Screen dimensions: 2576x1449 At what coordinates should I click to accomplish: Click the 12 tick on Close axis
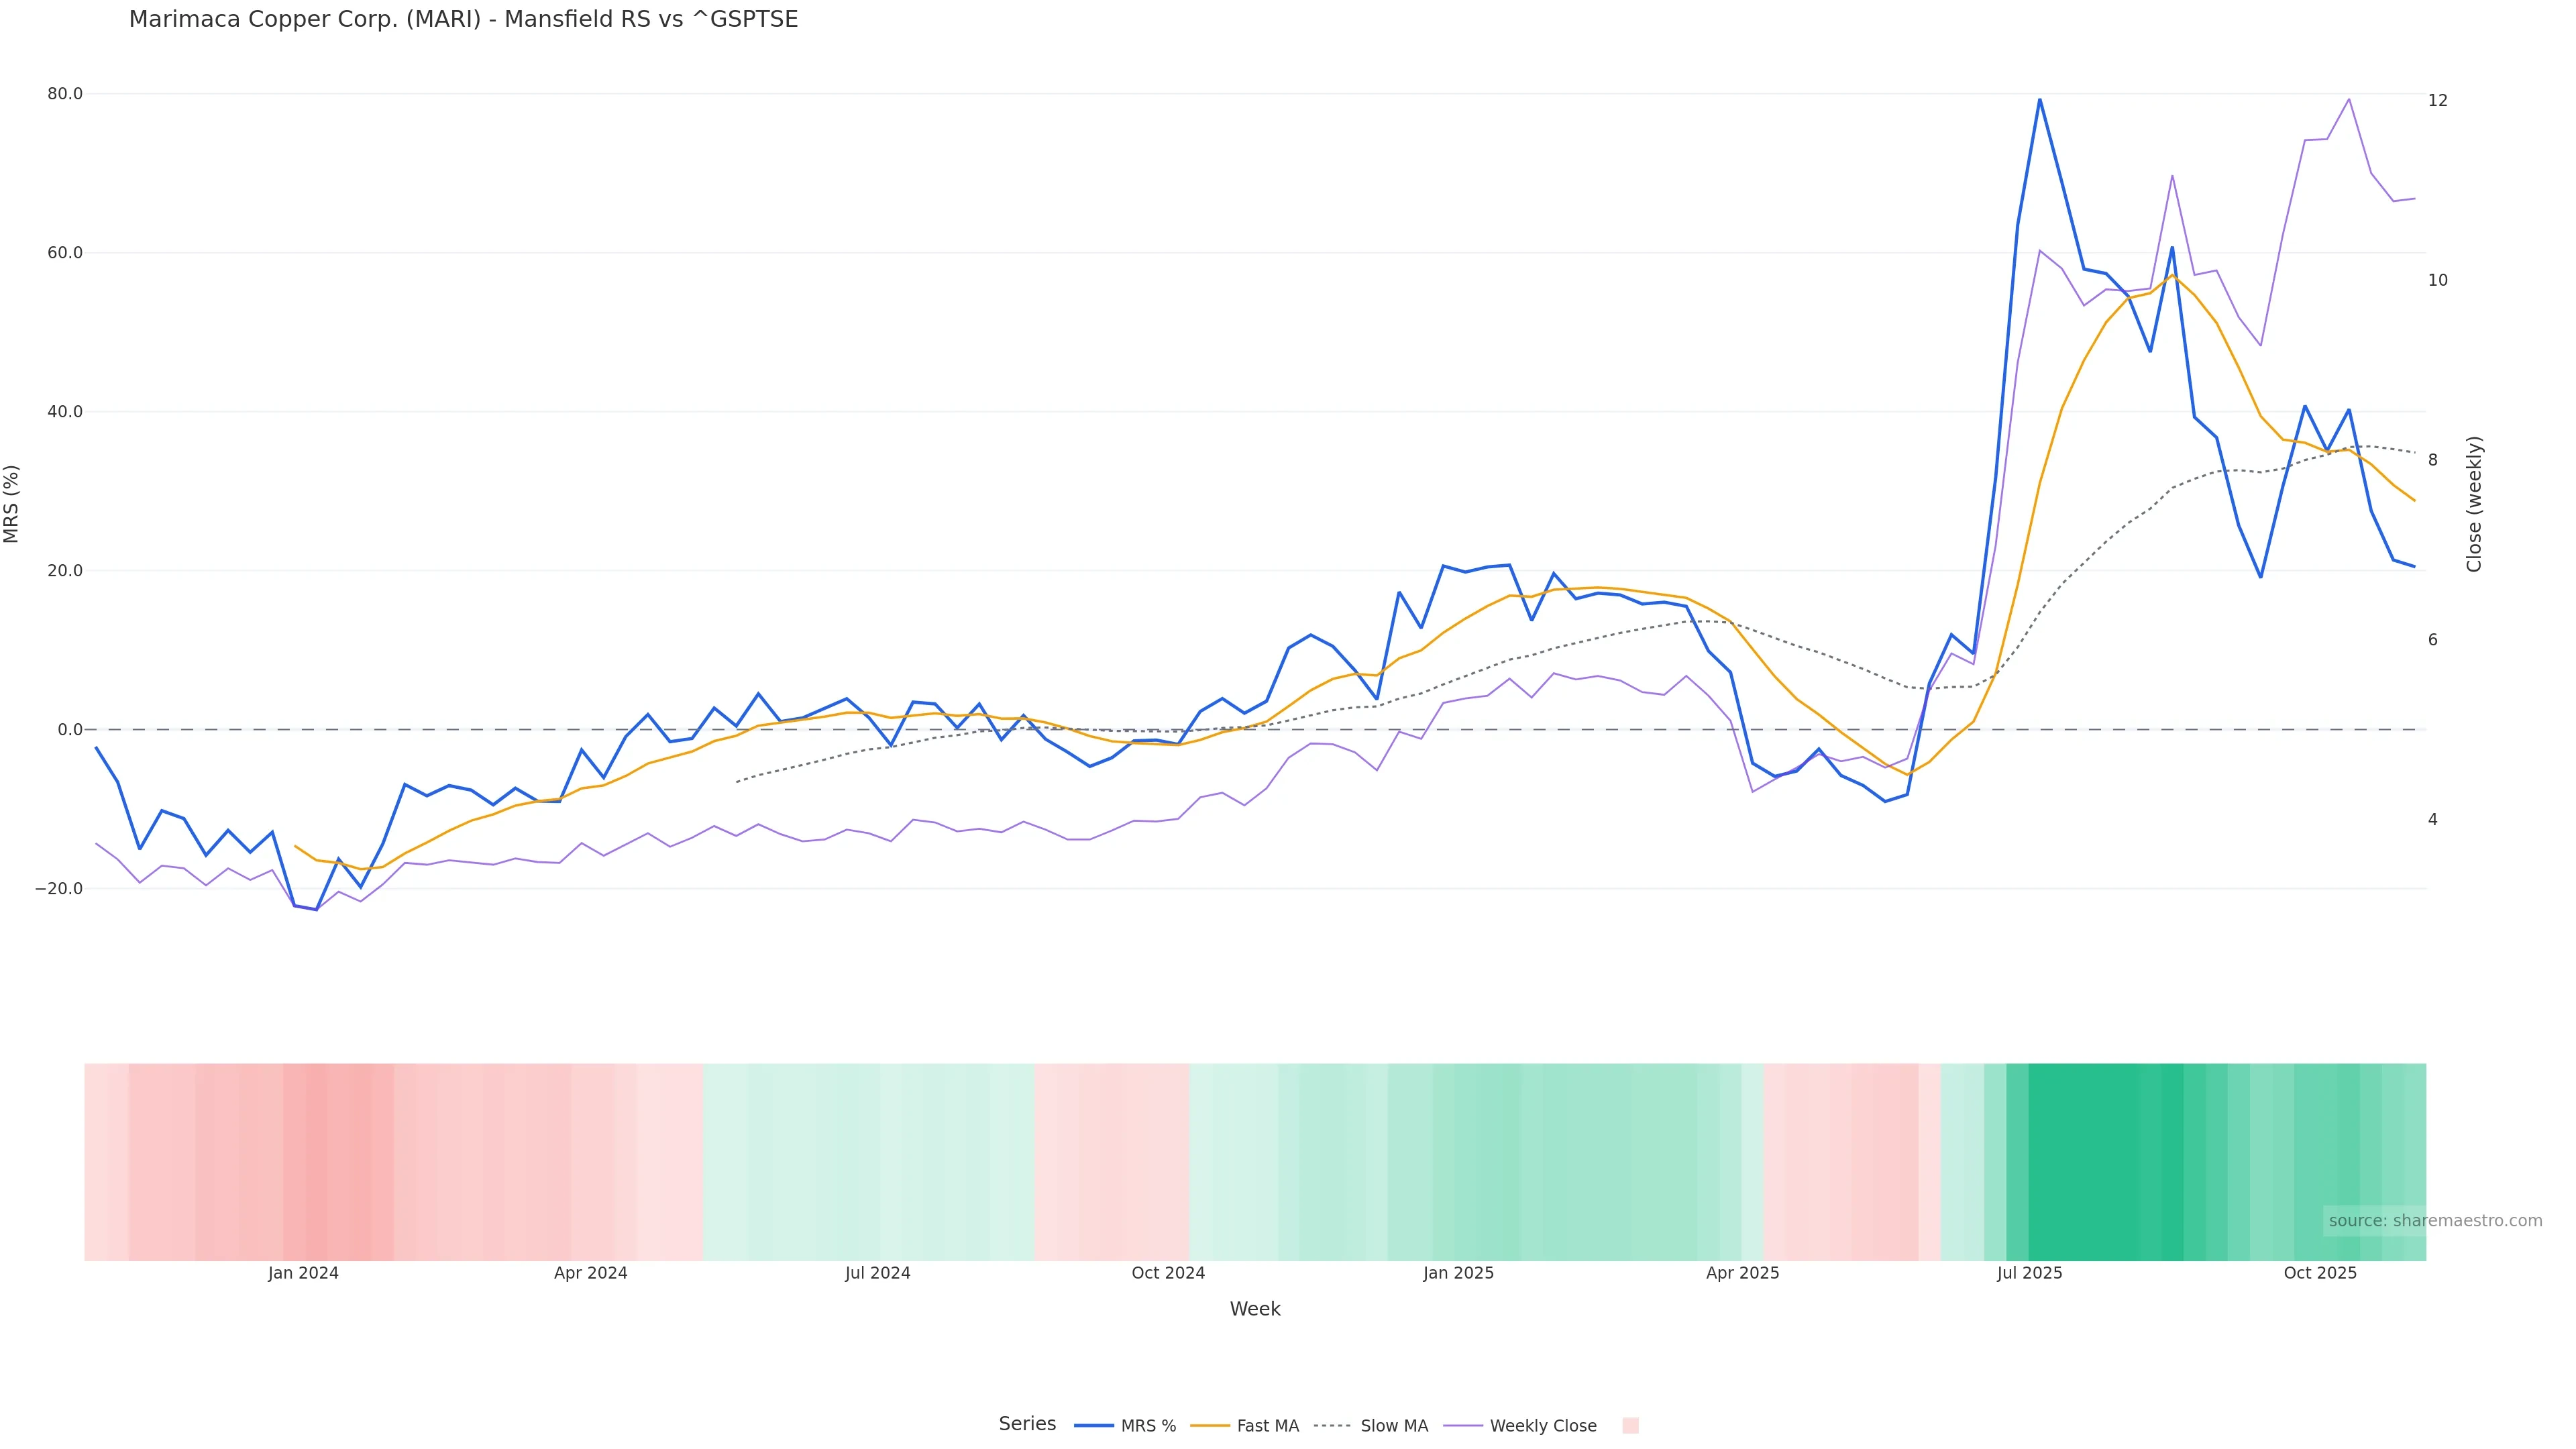[2438, 100]
